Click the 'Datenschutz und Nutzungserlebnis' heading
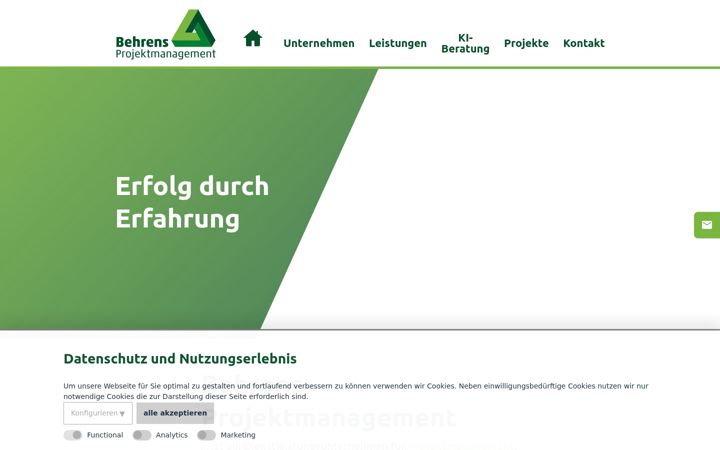 click(180, 359)
